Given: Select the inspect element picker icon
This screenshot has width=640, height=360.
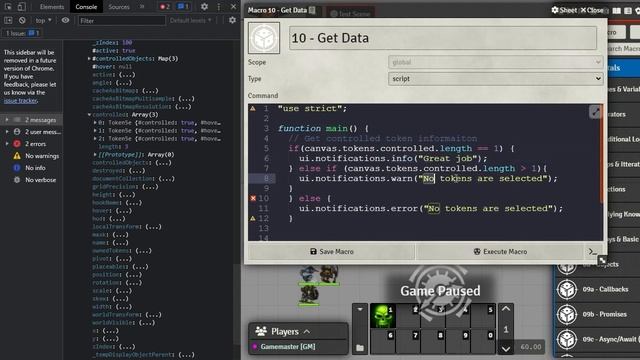Looking at the screenshot, I should [x=8, y=7].
